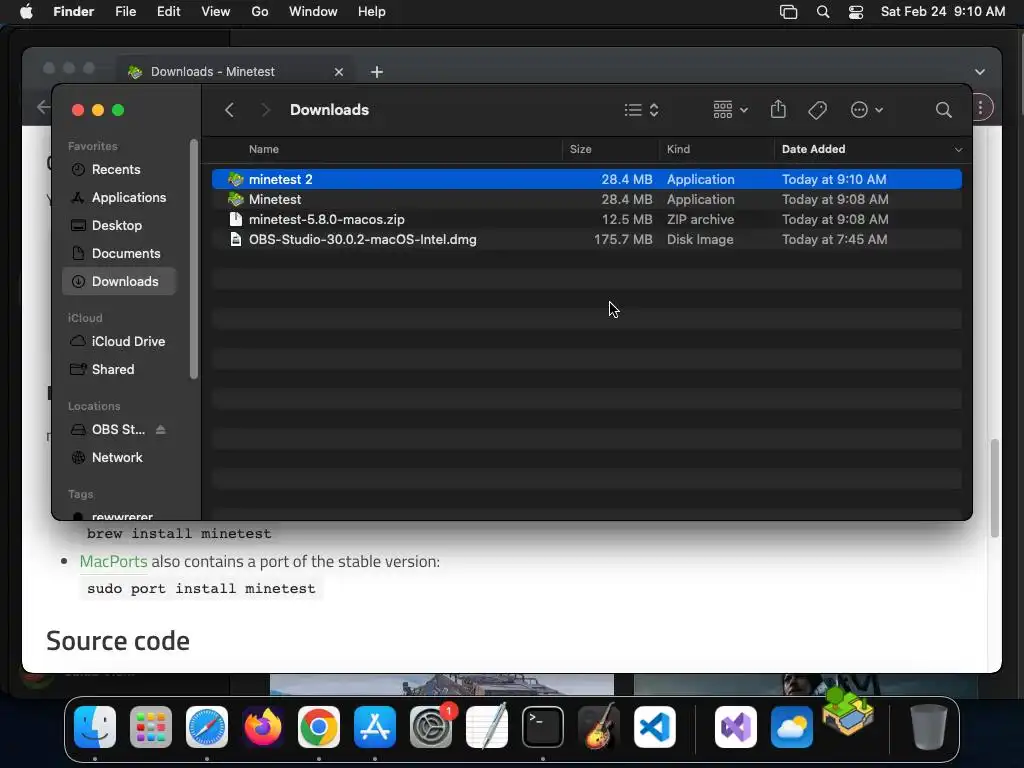
Task: Open the Apple menu
Action: (x=26, y=12)
